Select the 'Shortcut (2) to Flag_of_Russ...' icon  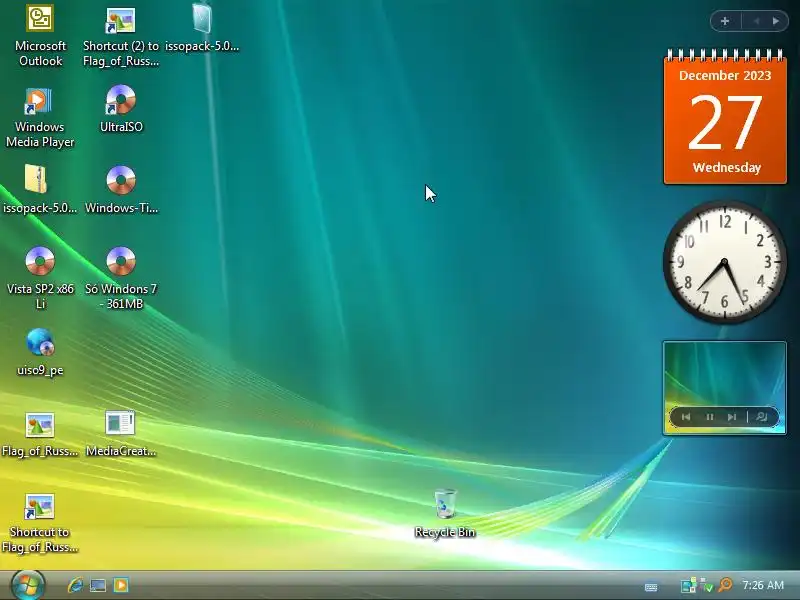[x=121, y=36]
